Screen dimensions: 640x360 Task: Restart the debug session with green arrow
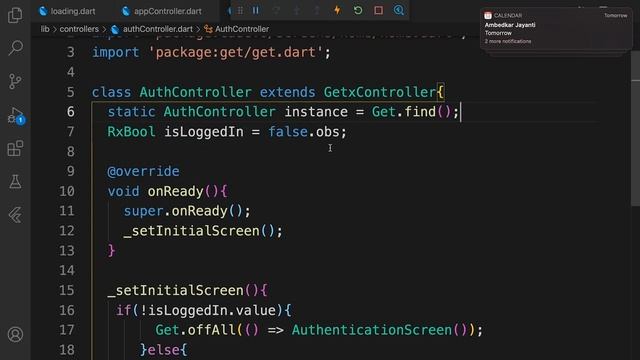(358, 10)
